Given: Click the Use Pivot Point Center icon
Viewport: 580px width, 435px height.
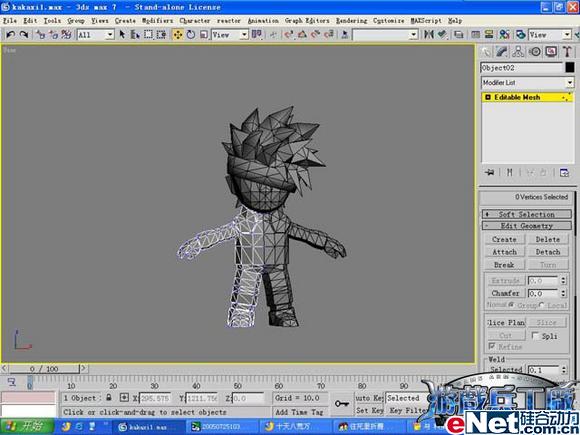Looking at the screenshot, I should [257, 35].
